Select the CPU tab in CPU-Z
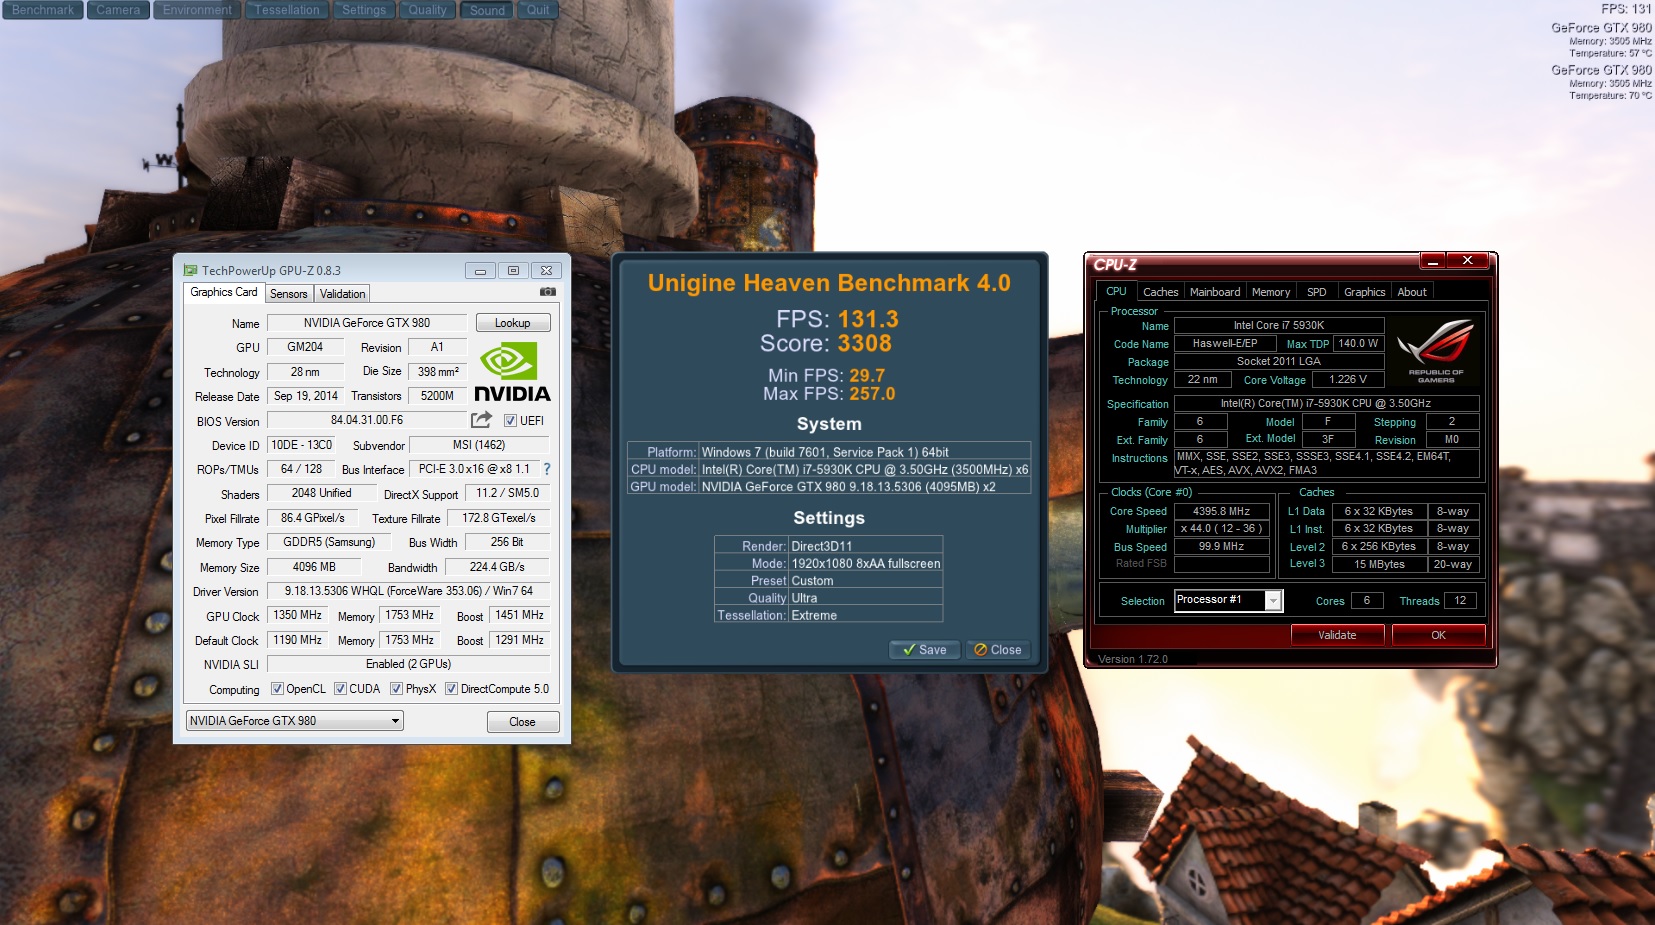This screenshot has width=1655, height=925. (1116, 291)
